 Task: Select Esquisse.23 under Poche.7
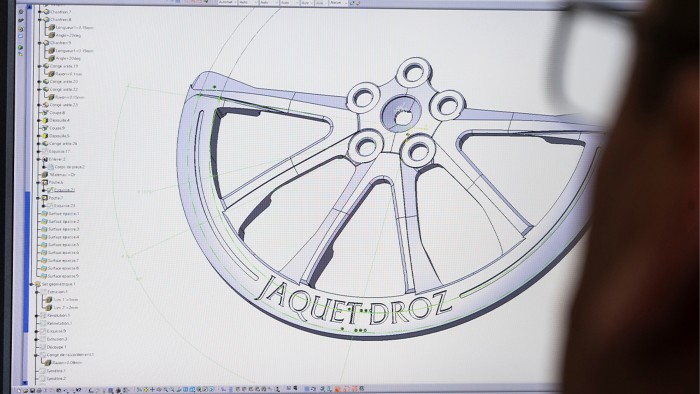(64, 206)
